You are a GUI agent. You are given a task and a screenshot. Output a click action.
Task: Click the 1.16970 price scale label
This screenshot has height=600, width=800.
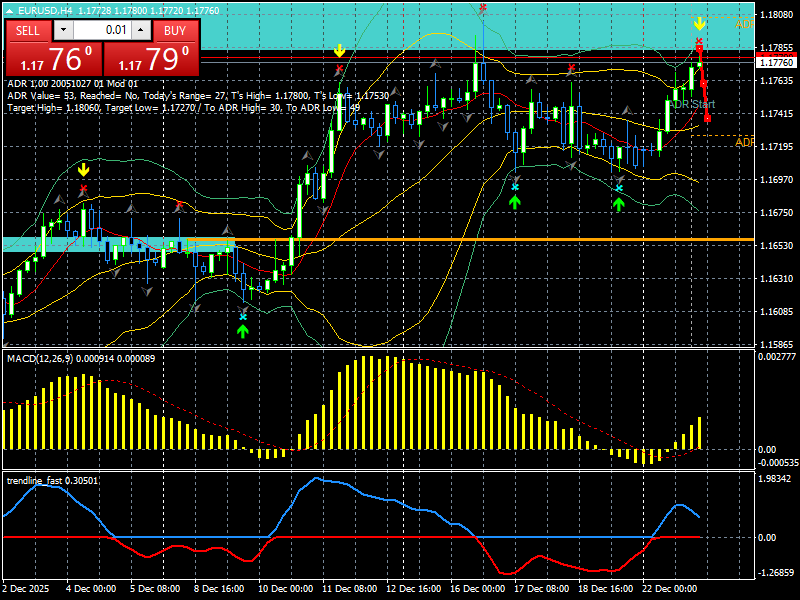777,180
